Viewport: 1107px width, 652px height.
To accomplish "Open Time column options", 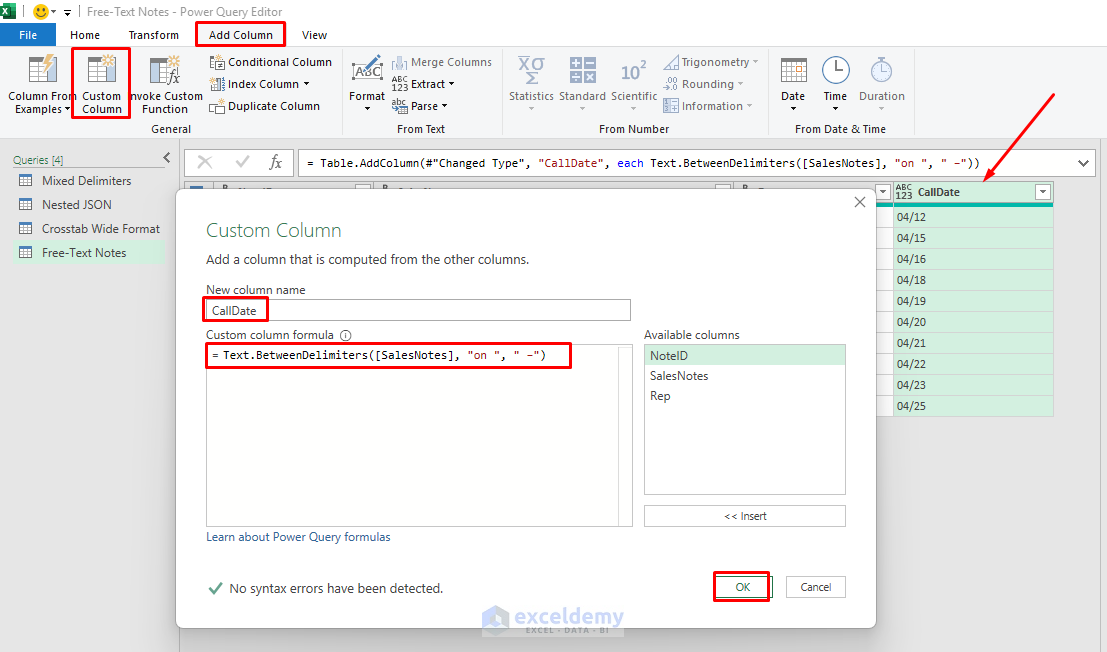I will tap(835, 83).
